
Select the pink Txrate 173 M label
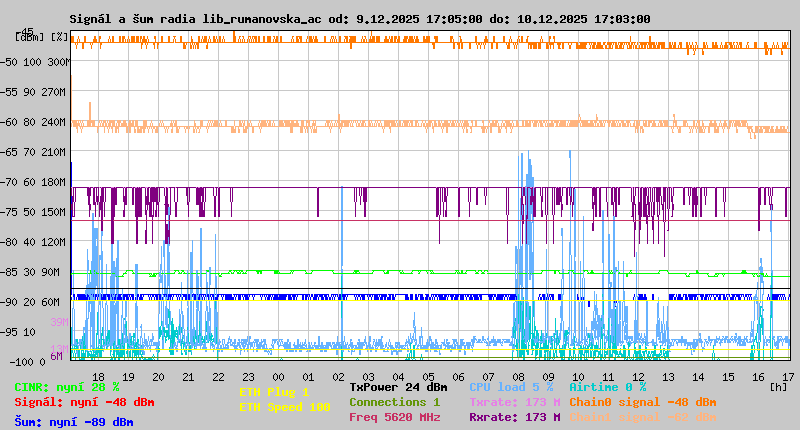click(514, 402)
